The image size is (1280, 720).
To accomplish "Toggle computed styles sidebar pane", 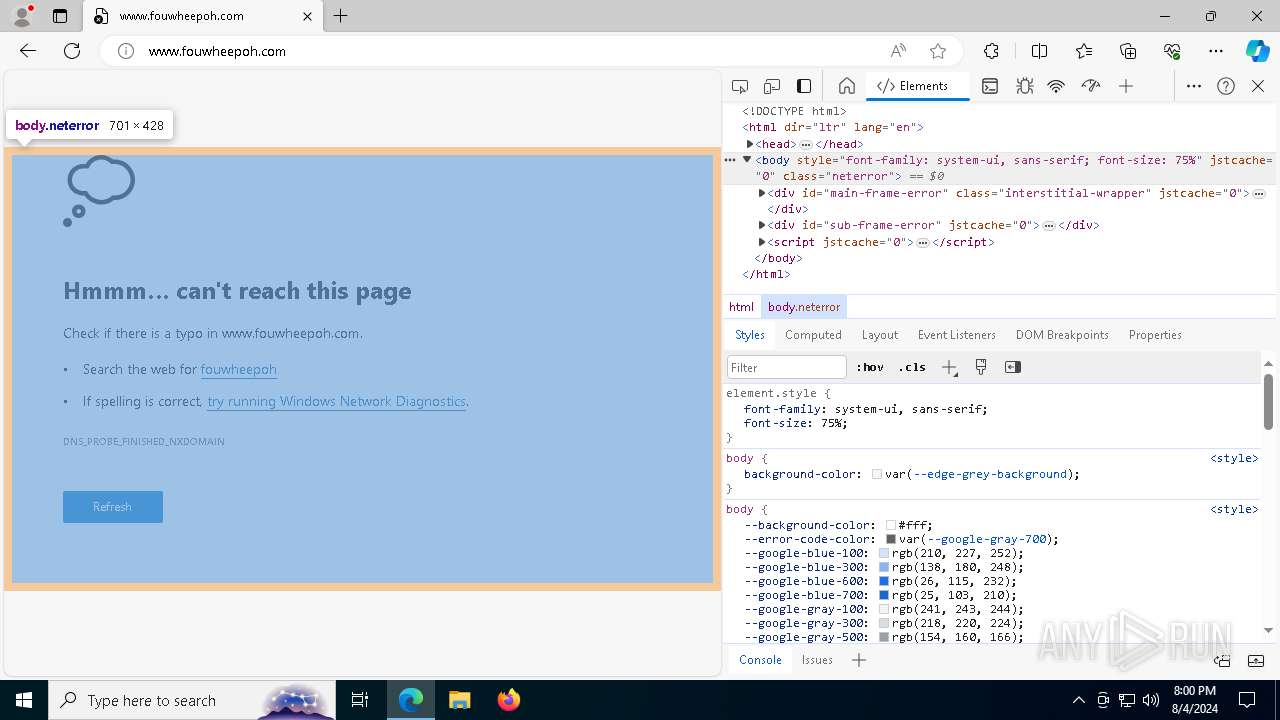I will coord(1013,367).
